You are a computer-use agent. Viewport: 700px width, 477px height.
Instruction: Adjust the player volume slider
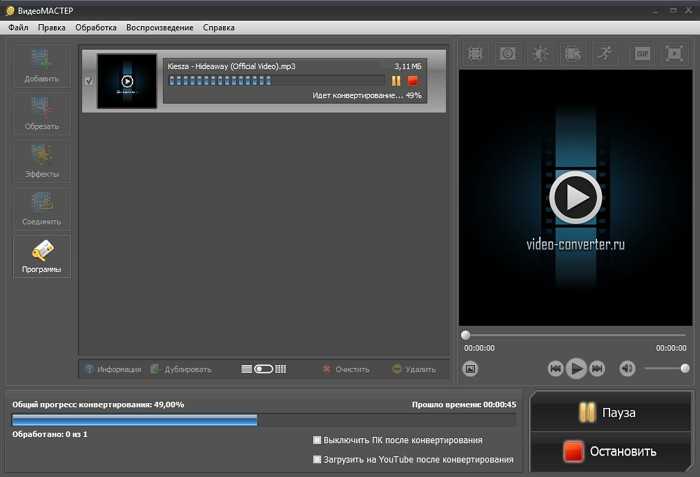[665, 368]
